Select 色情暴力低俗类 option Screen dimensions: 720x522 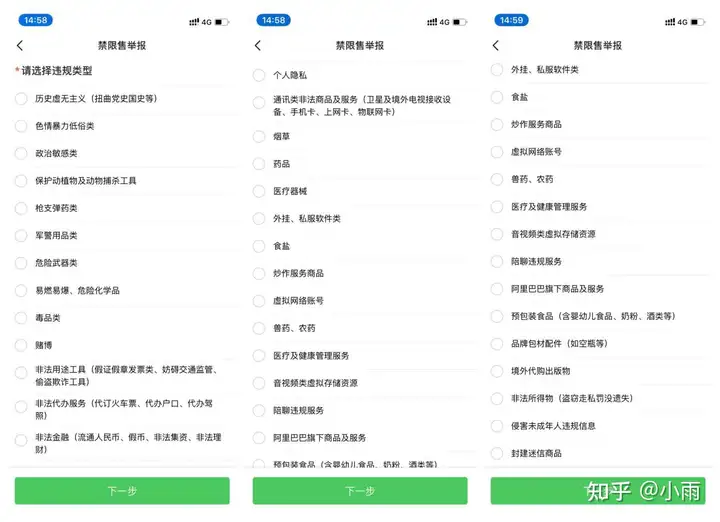pos(21,126)
